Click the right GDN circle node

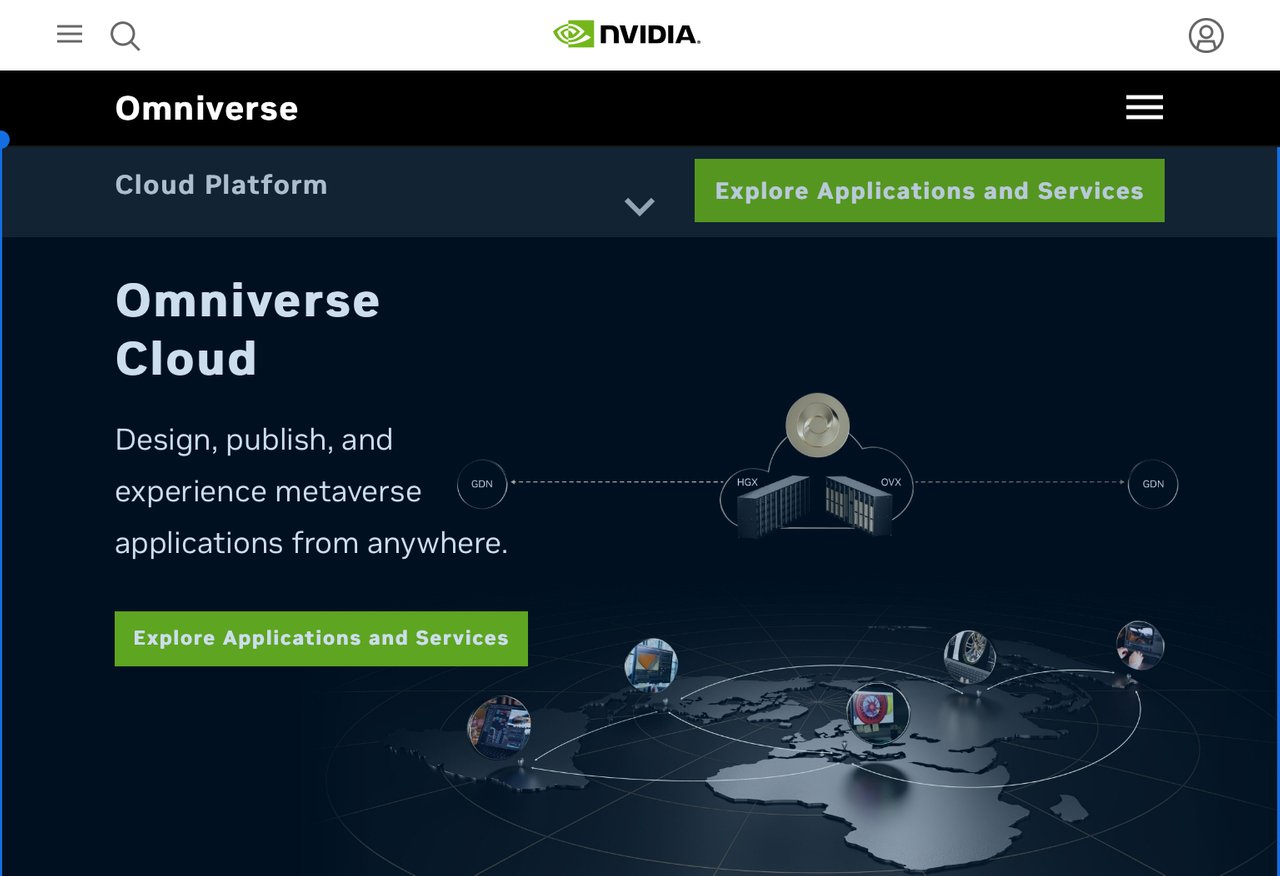(1153, 484)
